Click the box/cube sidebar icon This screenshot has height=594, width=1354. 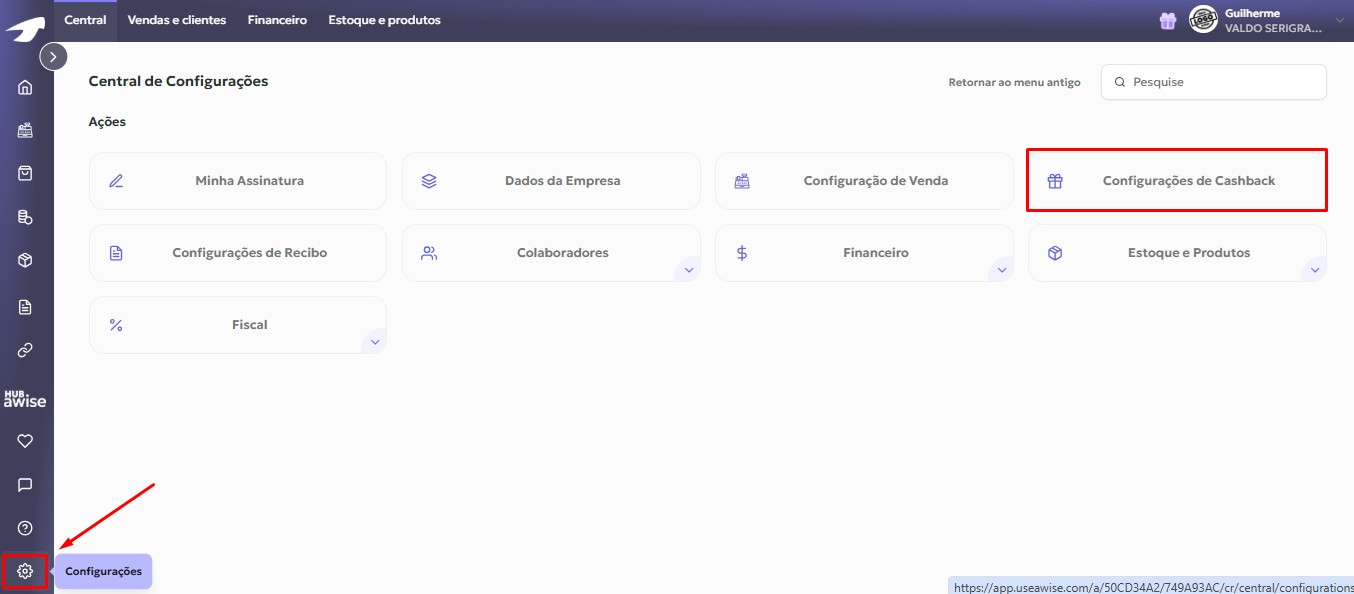pyautogui.click(x=25, y=260)
